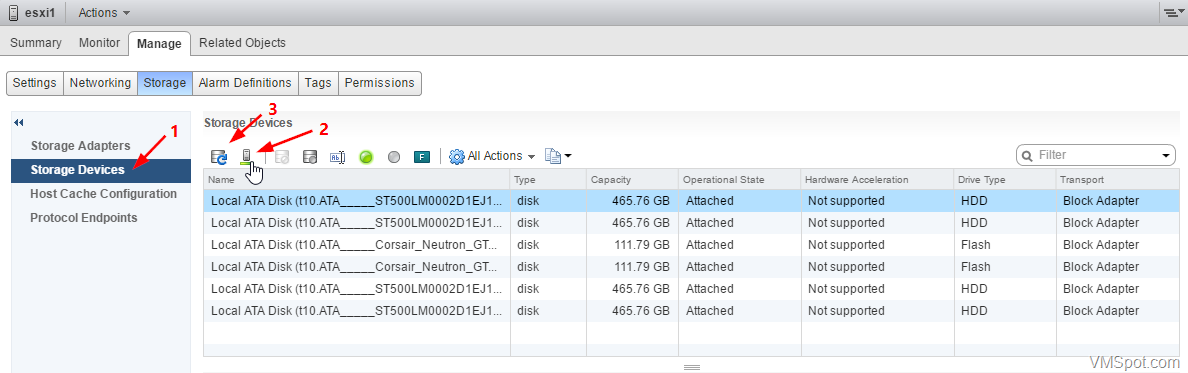Viewport: 1188px width, 373px height.
Task: Click inside the Filter search field
Action: point(1096,155)
